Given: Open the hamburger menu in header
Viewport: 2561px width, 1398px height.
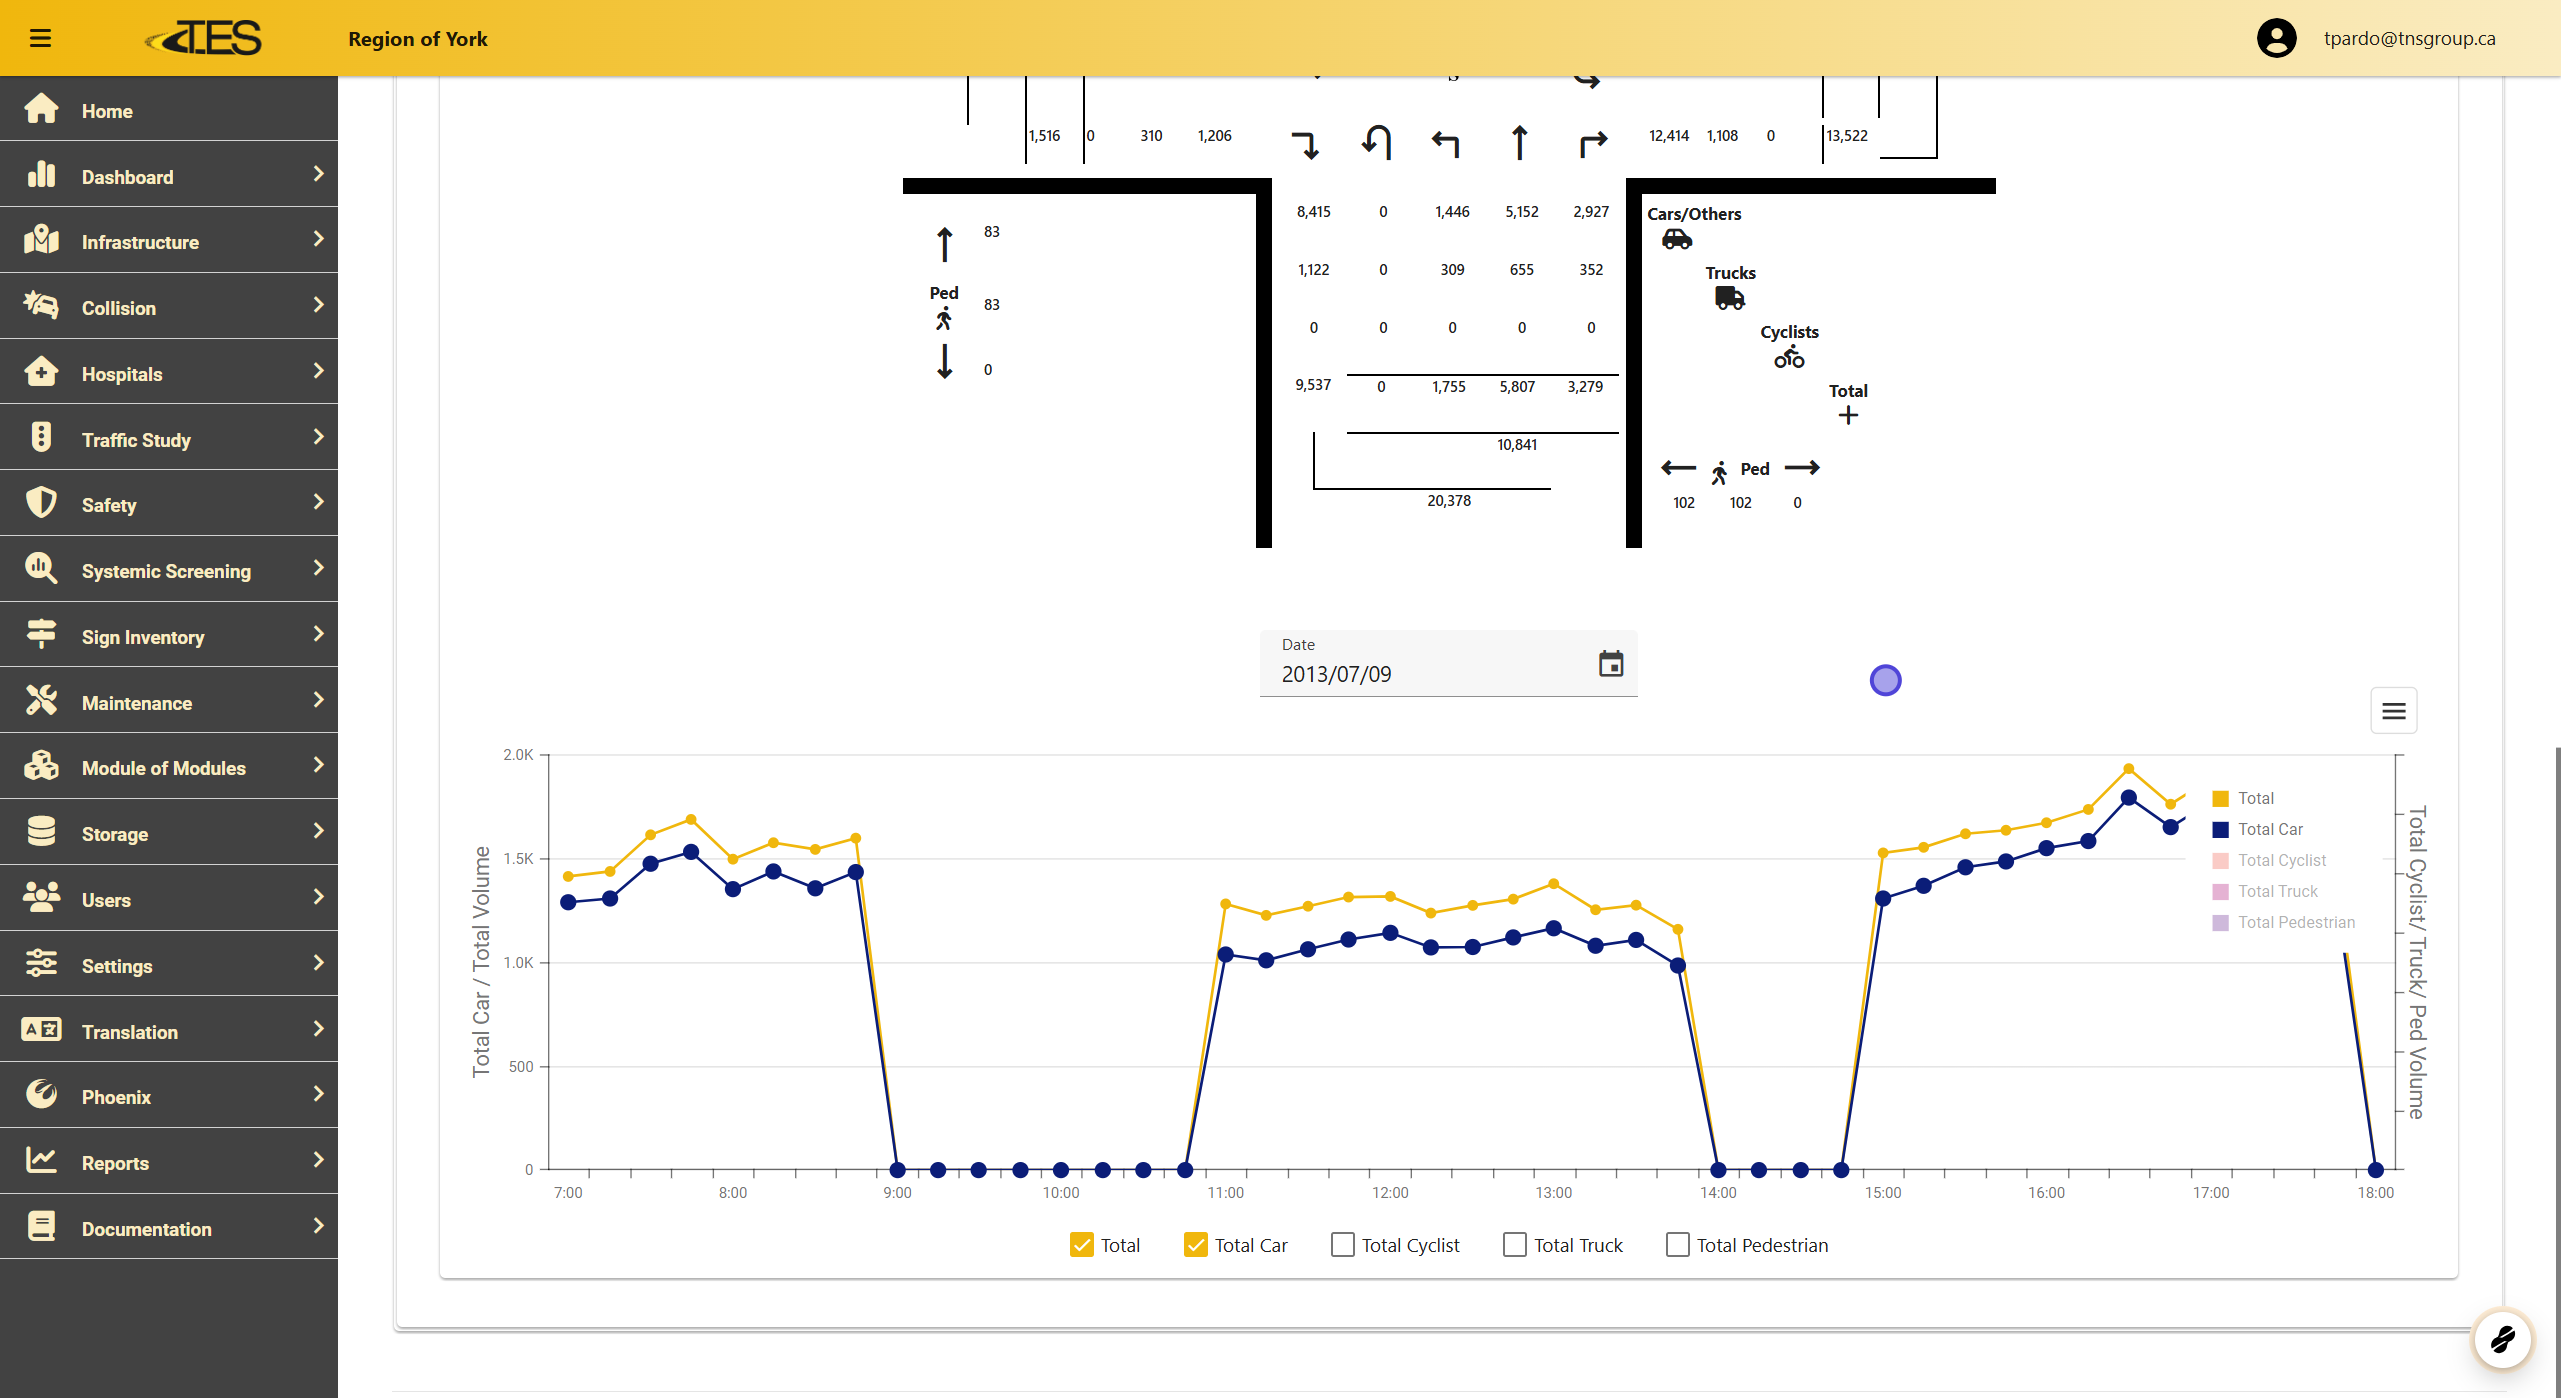Looking at the screenshot, I should 40,38.
